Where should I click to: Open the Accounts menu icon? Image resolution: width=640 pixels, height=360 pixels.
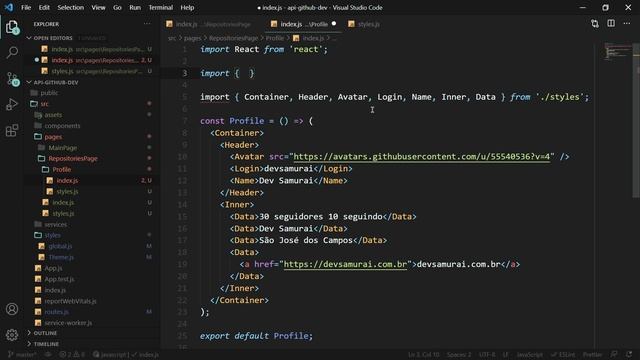click(12, 309)
